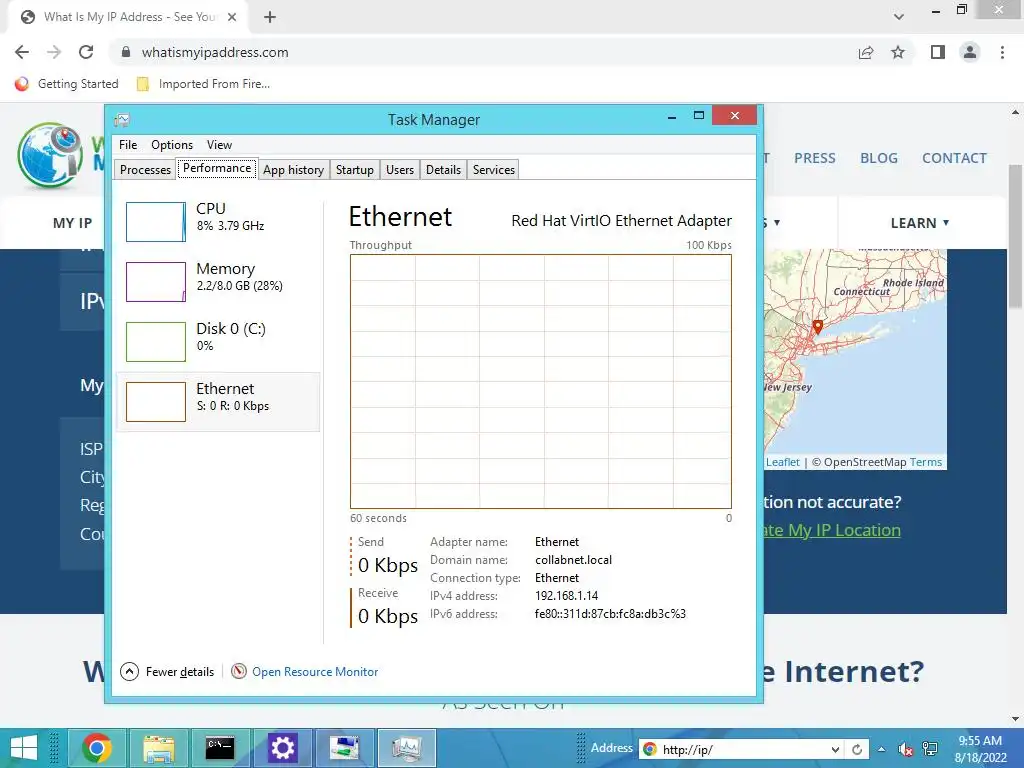Screen dimensions: 1024x768
Task: Open the CONTACT link on website
Action: pyautogui.click(x=954, y=158)
